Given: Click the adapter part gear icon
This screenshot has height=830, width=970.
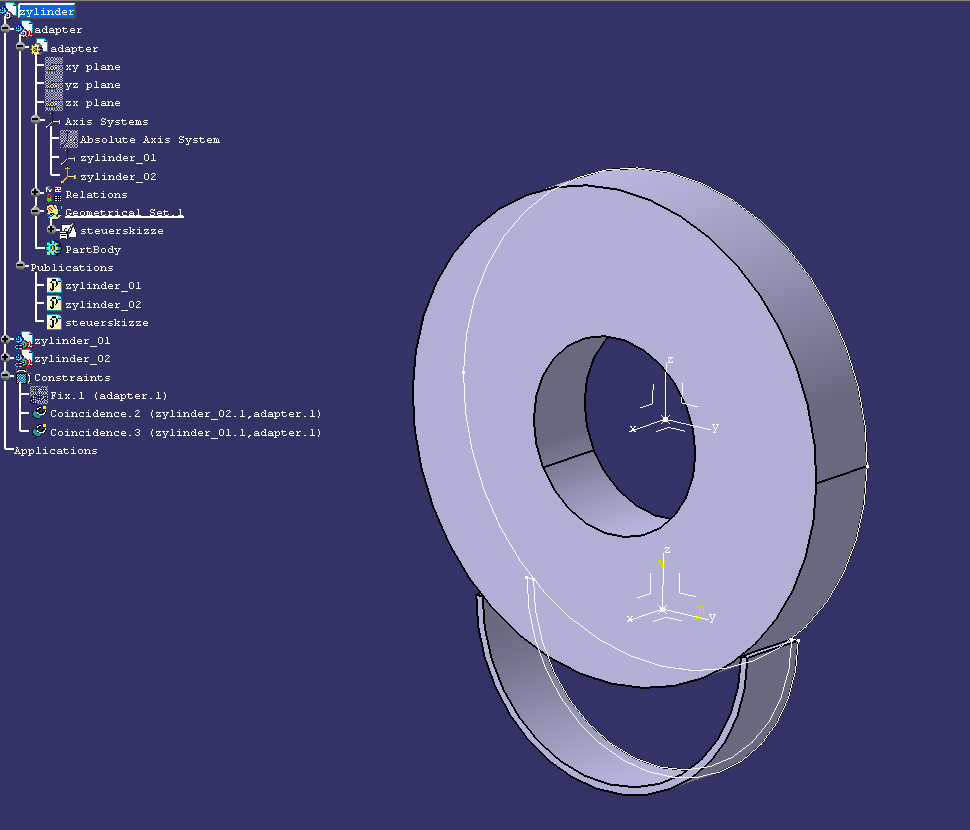Looking at the screenshot, I should click(x=39, y=48).
